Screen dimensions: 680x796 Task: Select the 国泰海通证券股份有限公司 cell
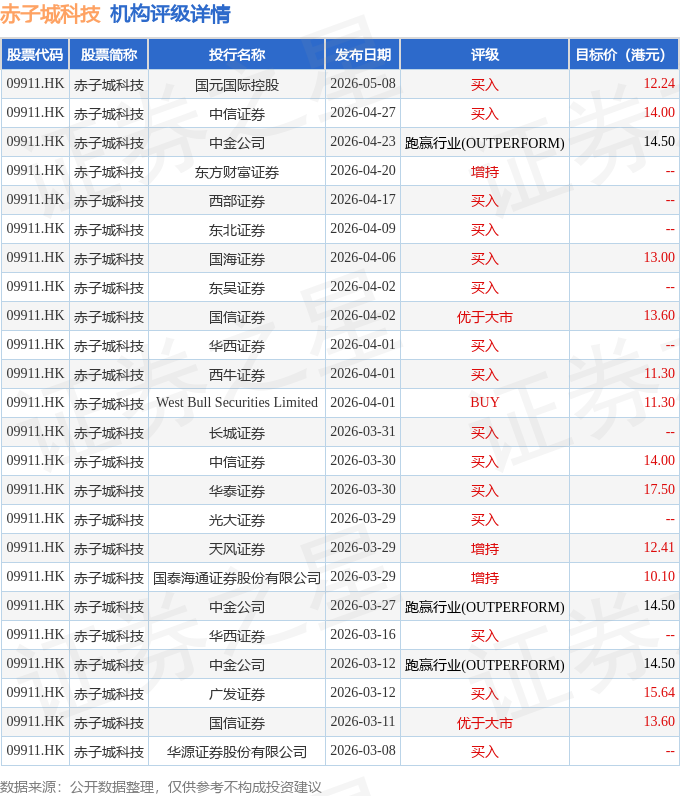click(237, 578)
